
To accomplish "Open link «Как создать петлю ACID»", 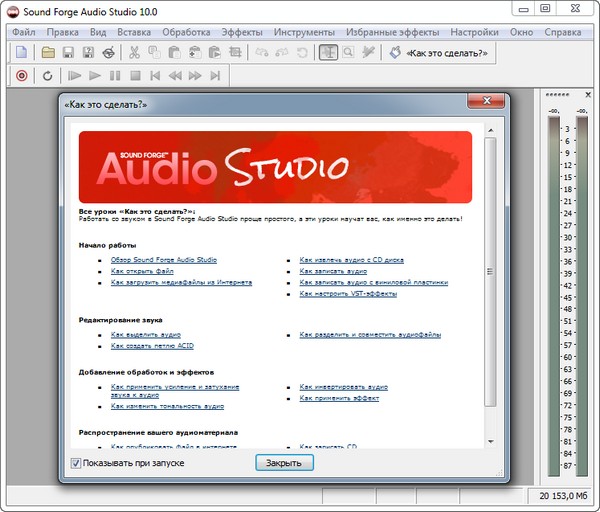I will (x=151, y=346).
